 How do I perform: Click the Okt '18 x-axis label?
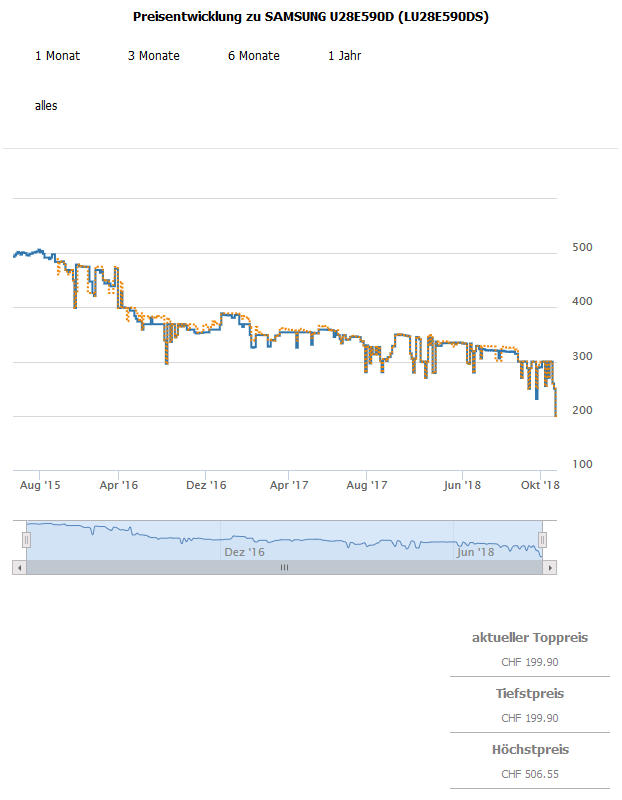pos(541,485)
